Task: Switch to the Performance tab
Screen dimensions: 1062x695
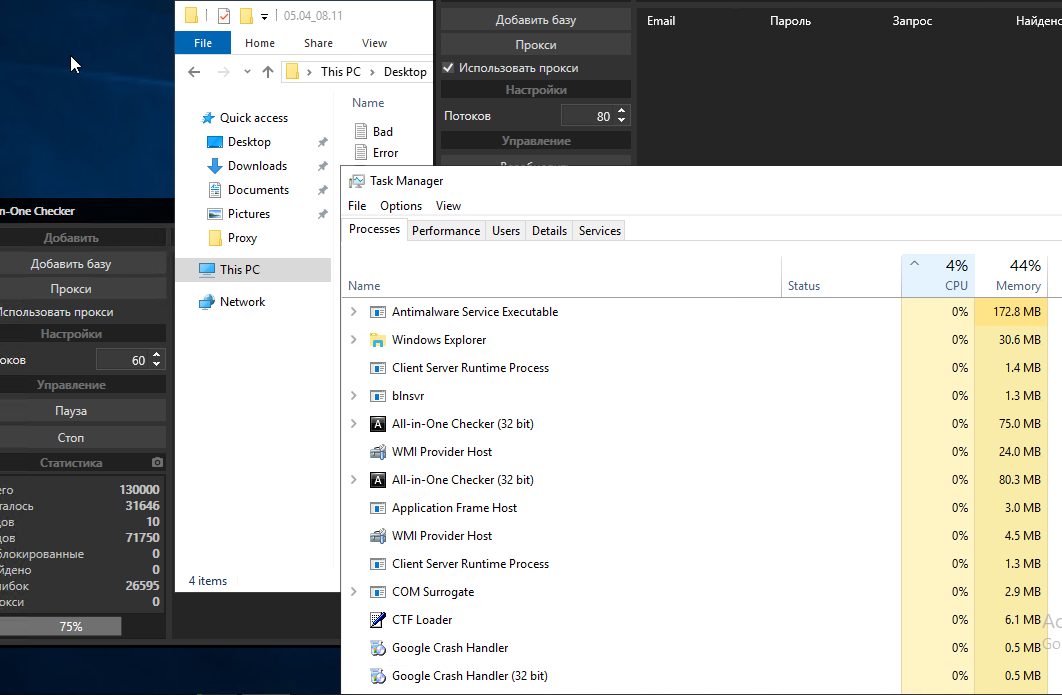Action: 446,231
